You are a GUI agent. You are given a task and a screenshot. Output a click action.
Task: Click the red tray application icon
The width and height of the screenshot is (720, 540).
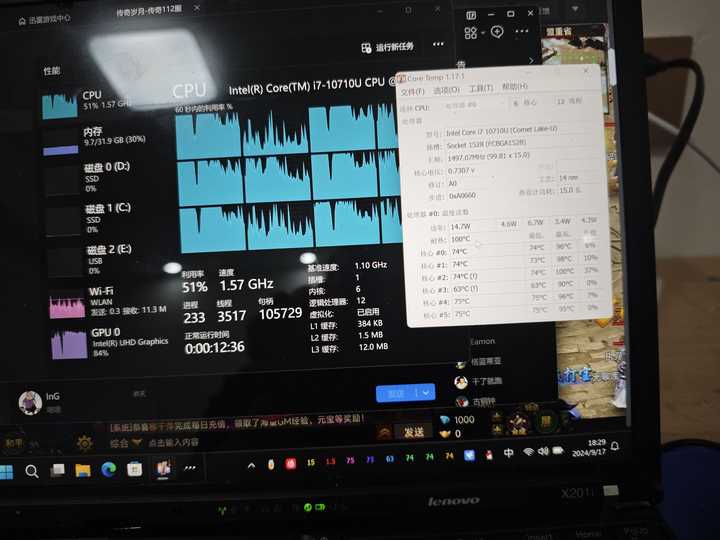tap(291, 464)
